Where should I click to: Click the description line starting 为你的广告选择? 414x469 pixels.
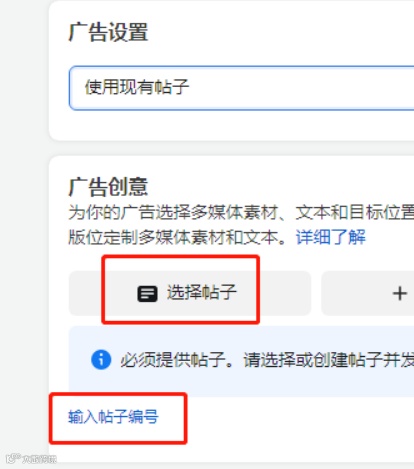(x=241, y=212)
